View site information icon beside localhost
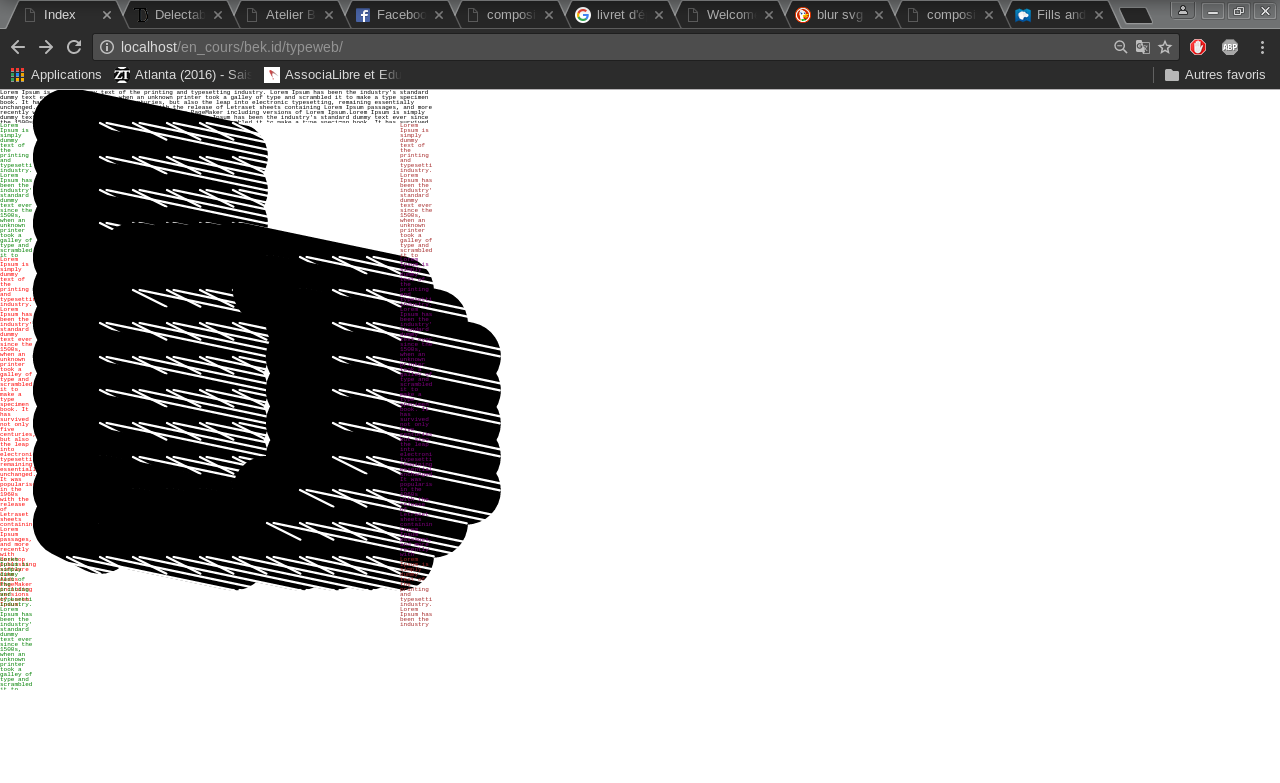1280x783 pixels. pos(107,47)
